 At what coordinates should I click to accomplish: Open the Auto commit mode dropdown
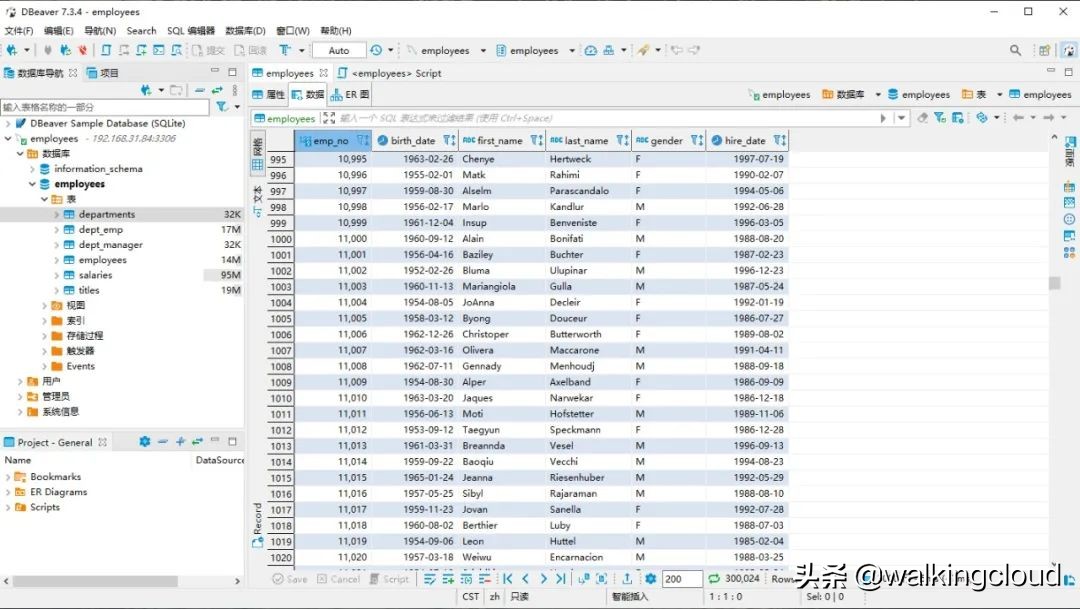coord(338,48)
